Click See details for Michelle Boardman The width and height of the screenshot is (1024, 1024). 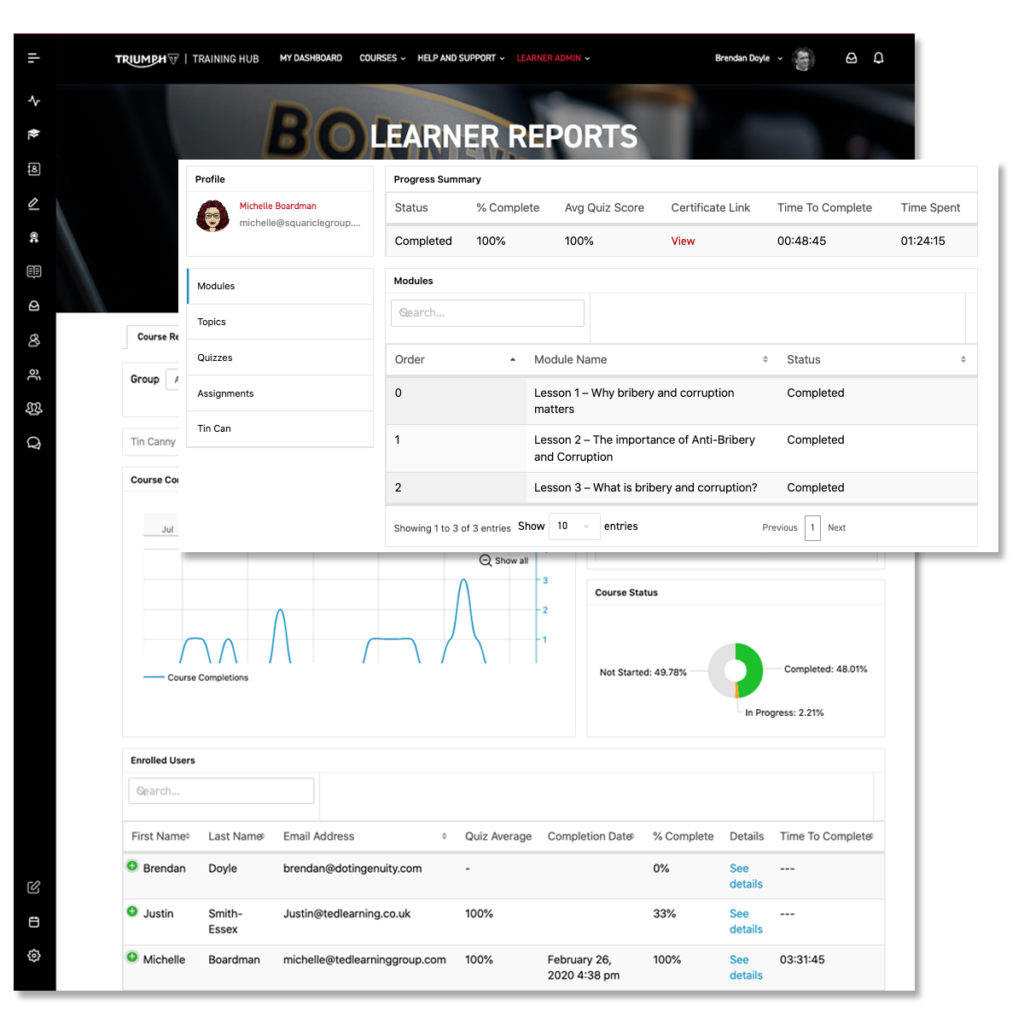pos(746,967)
